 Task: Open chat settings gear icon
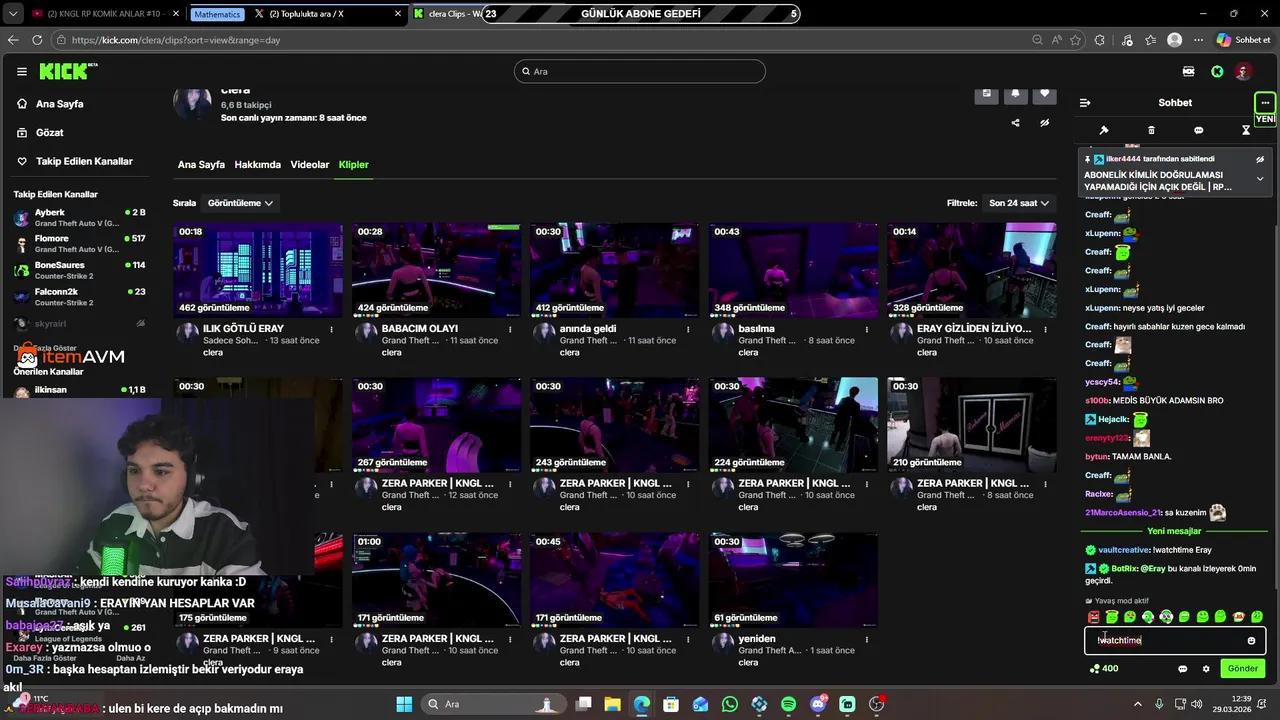tap(1206, 669)
